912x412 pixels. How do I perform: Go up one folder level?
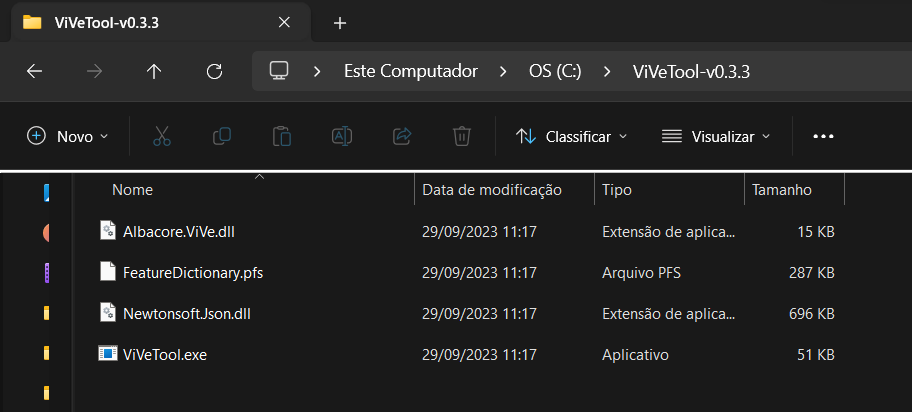click(154, 72)
